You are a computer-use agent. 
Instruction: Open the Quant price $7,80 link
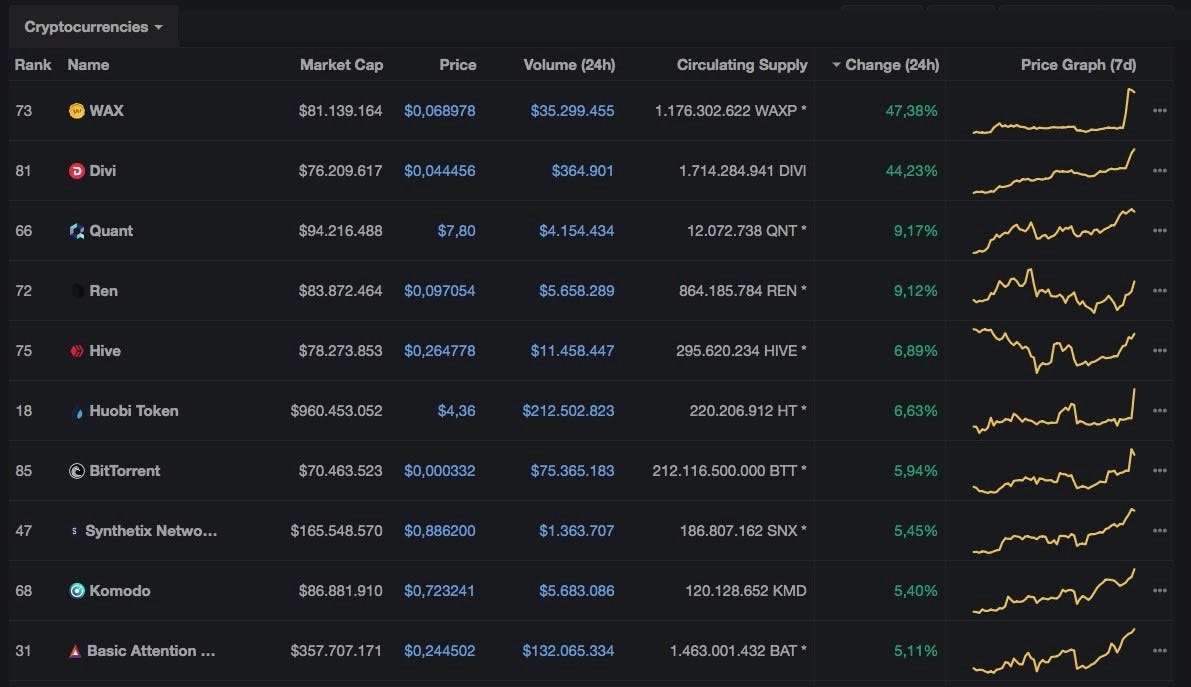[456, 231]
